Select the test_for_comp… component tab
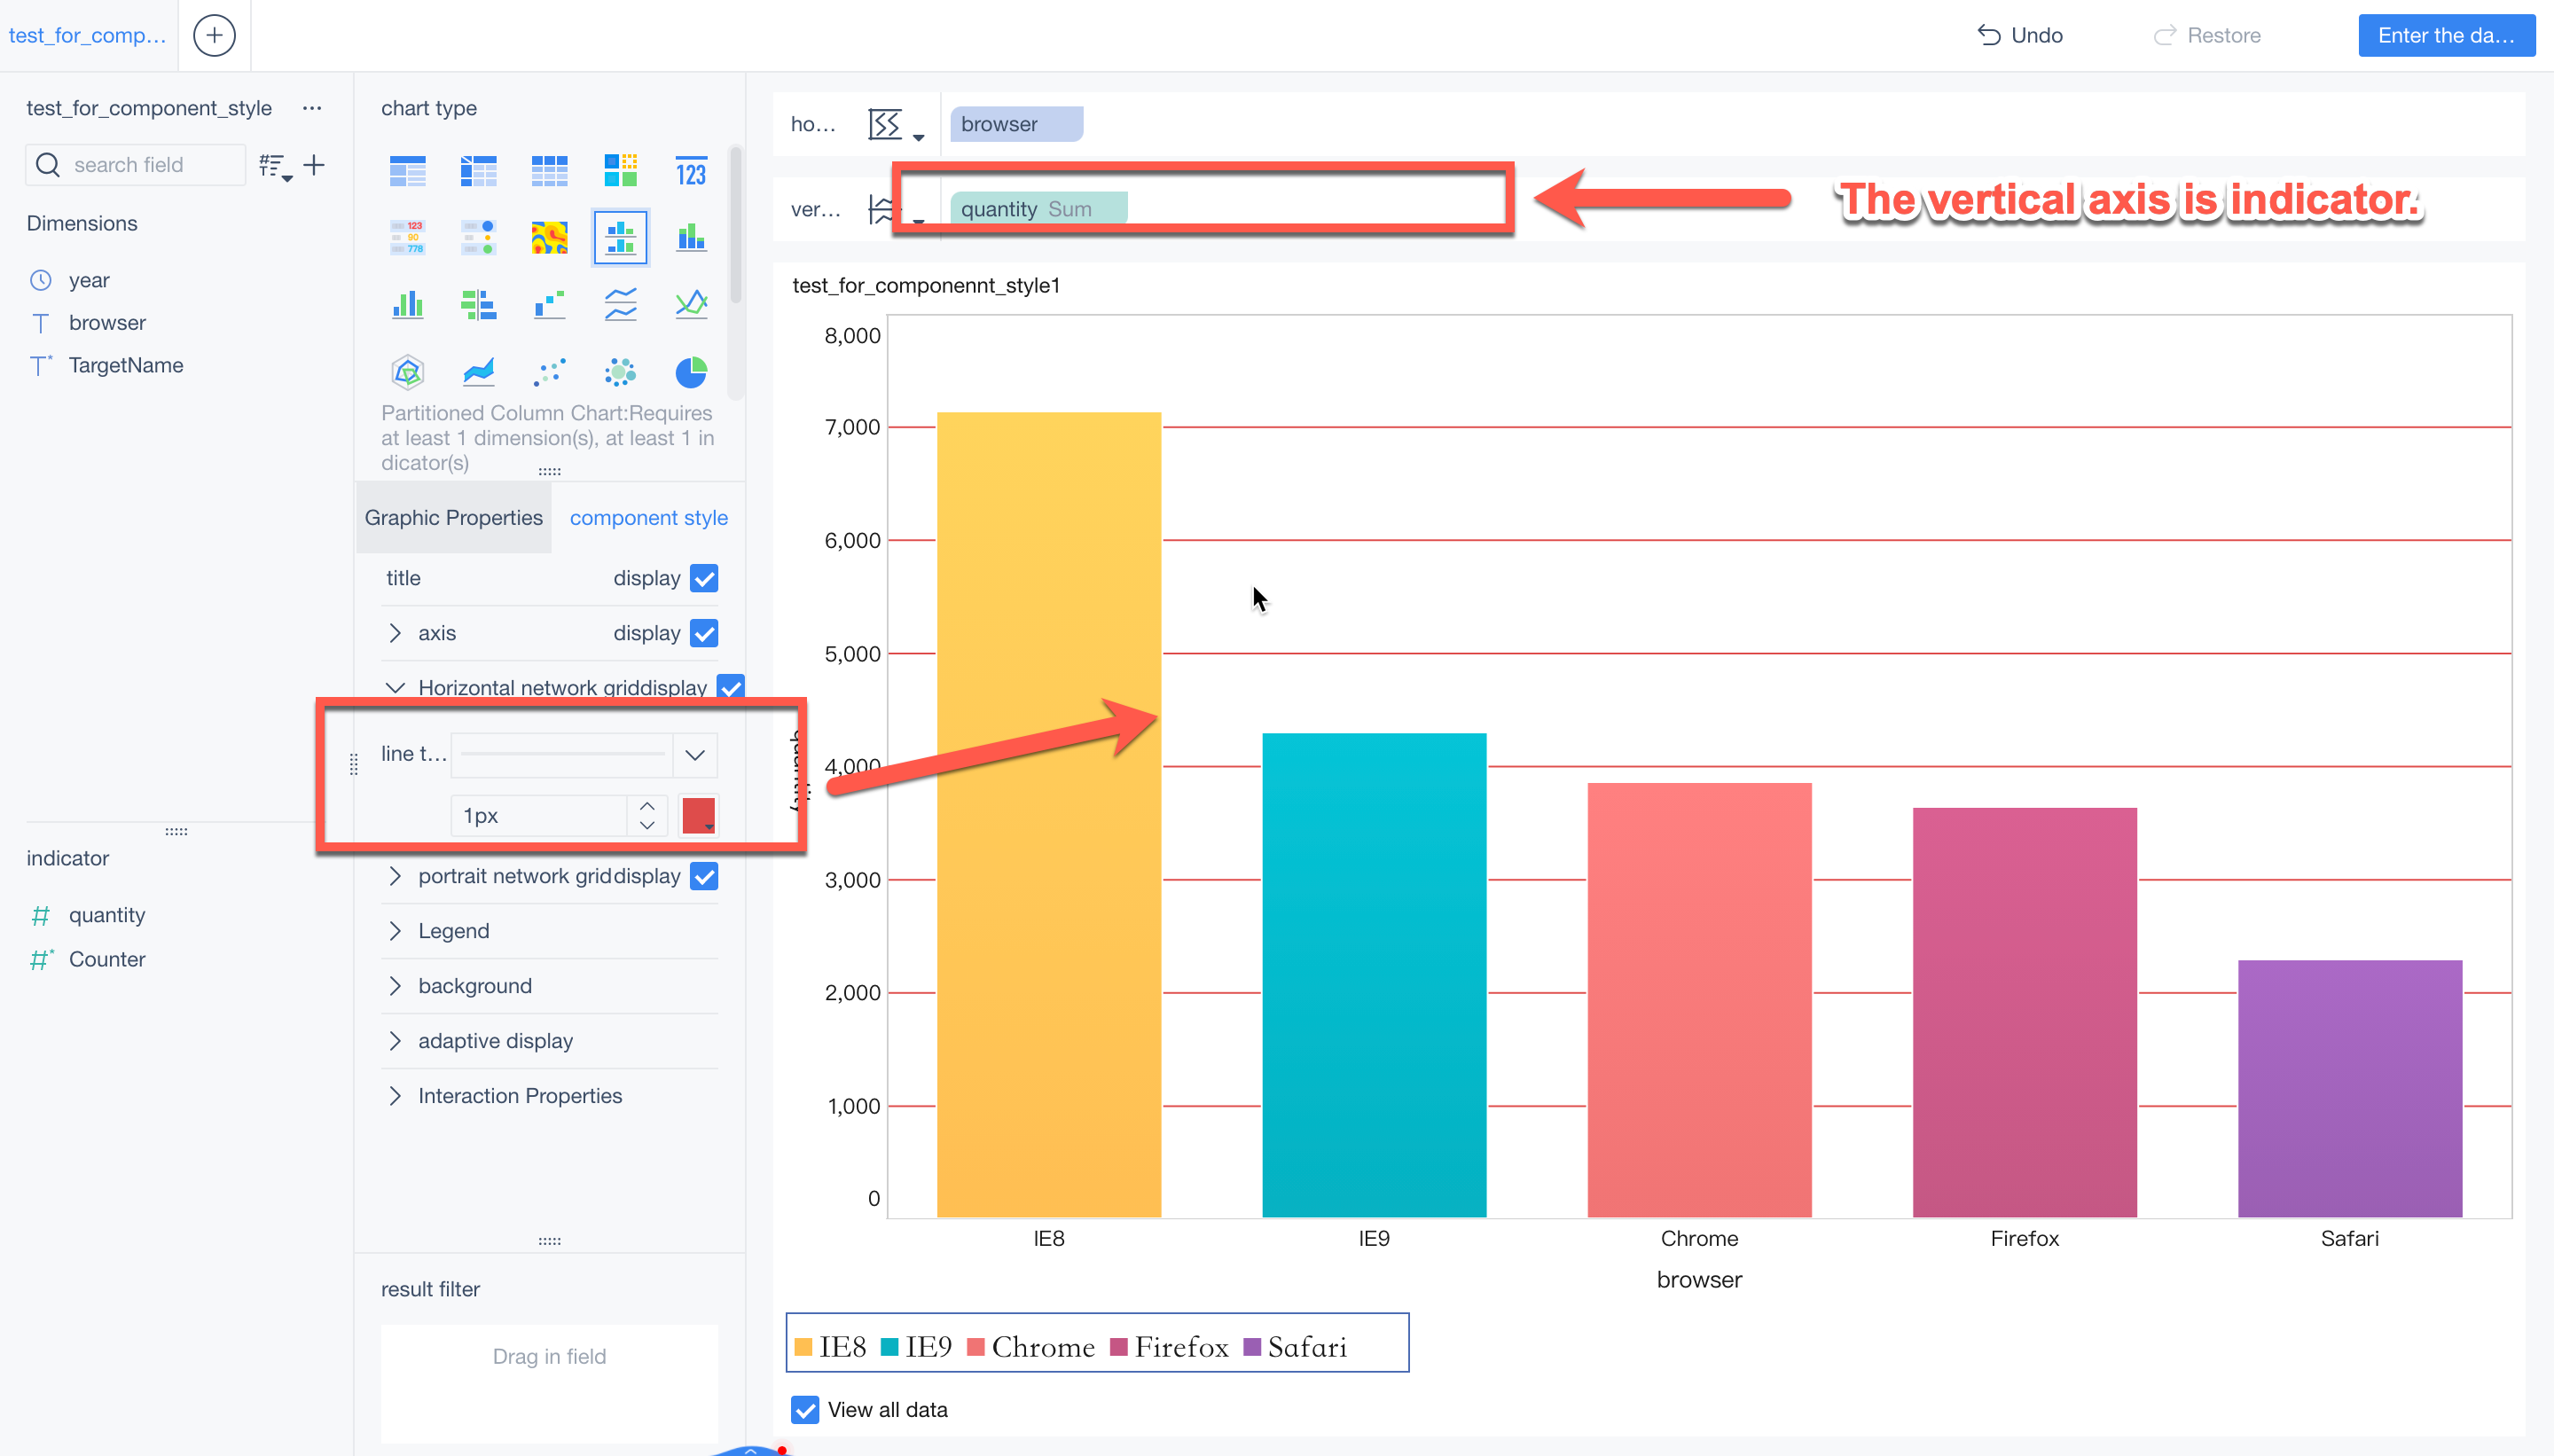The width and height of the screenshot is (2554, 1456). tap(87, 35)
